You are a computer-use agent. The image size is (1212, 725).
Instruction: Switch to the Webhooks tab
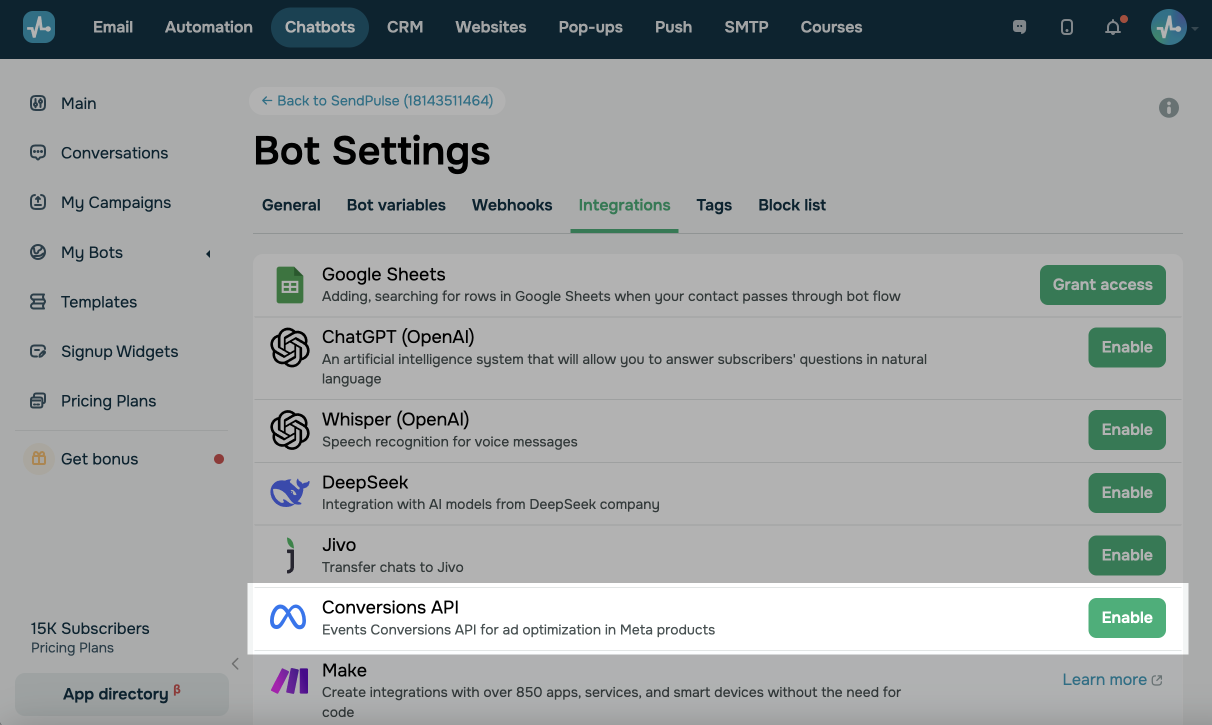tap(512, 205)
